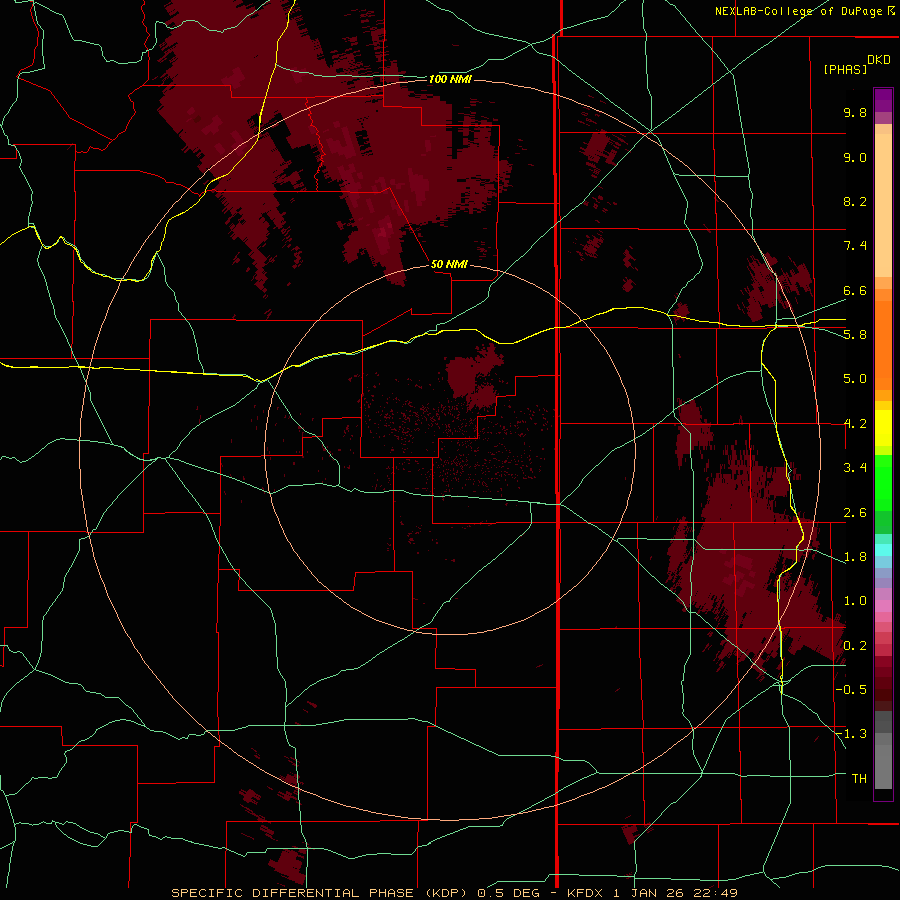Viewport: 900px width, 900px height.
Task: Select the 9.0 scale value
Action: pos(855,157)
